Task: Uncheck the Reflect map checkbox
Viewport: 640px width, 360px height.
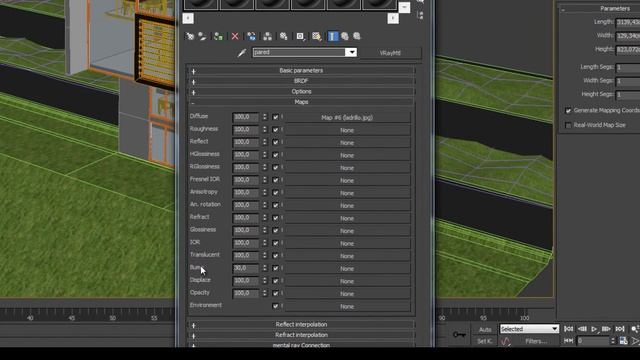Action: (x=275, y=142)
